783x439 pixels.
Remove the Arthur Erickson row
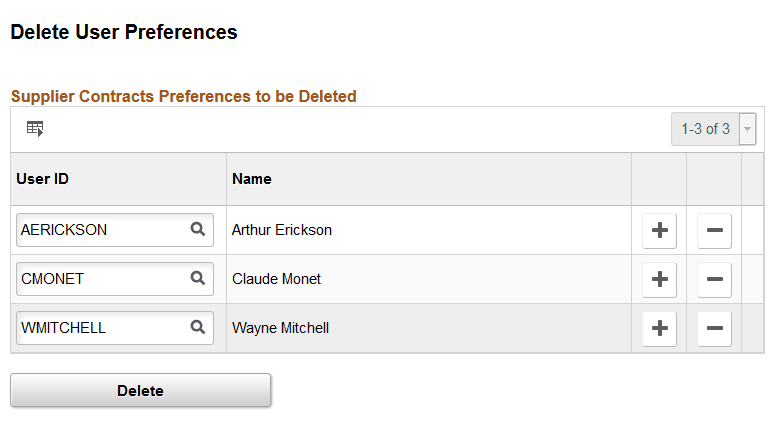point(714,230)
